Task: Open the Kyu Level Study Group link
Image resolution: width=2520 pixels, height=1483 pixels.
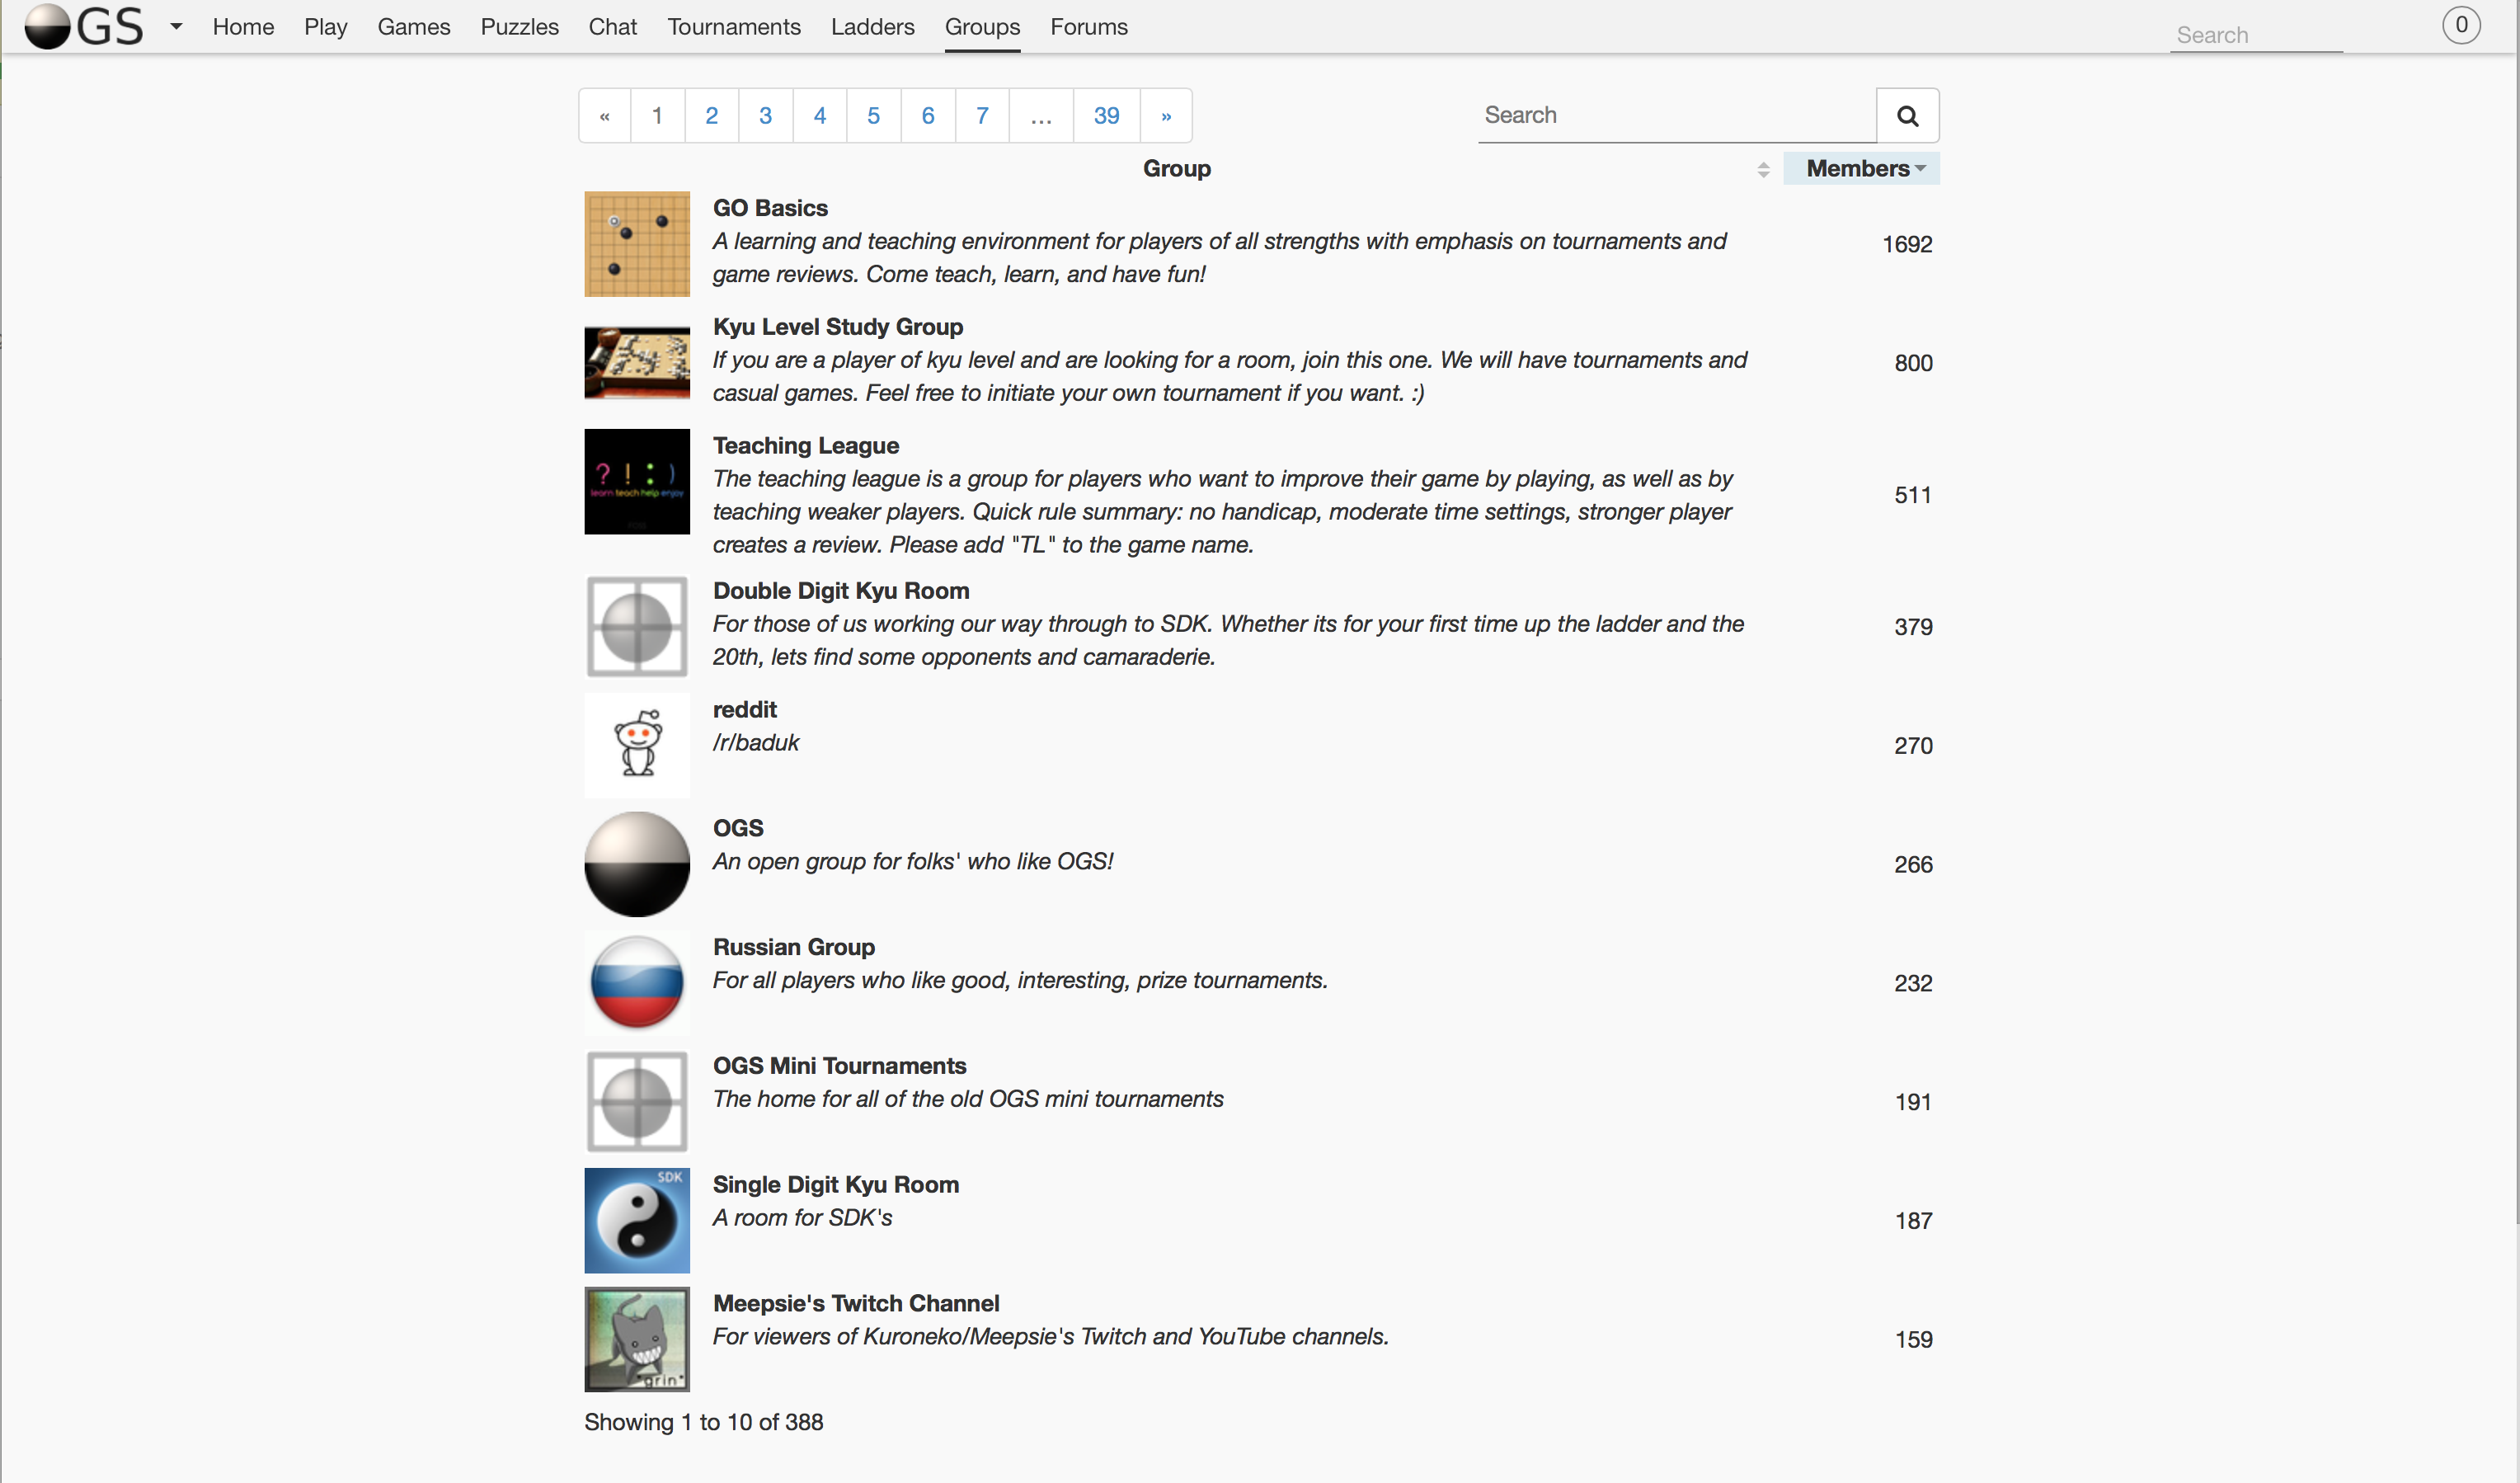Action: (x=837, y=327)
